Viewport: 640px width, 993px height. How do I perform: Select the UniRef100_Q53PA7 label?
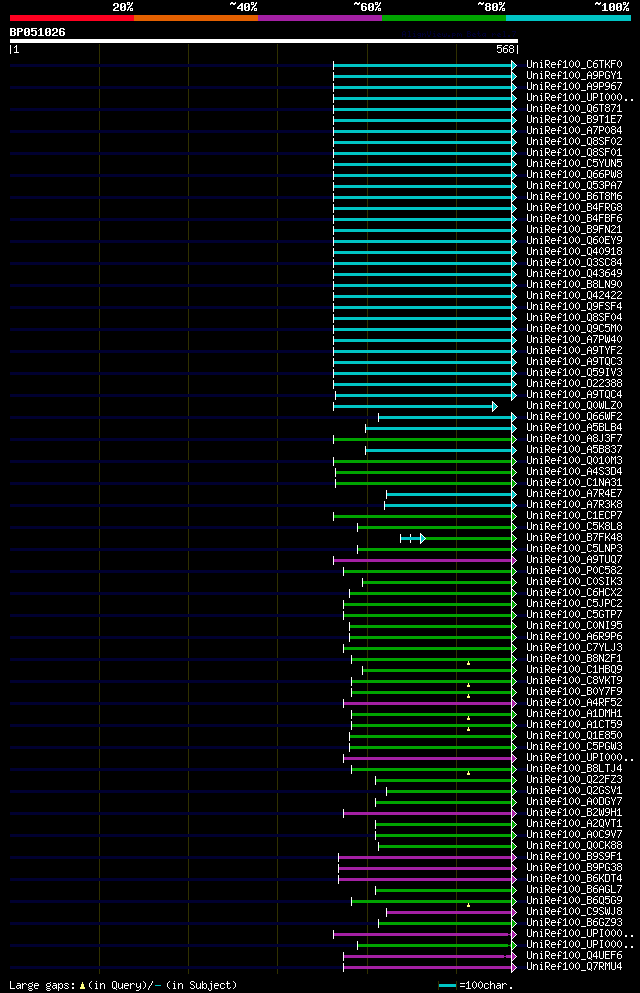tap(574, 186)
